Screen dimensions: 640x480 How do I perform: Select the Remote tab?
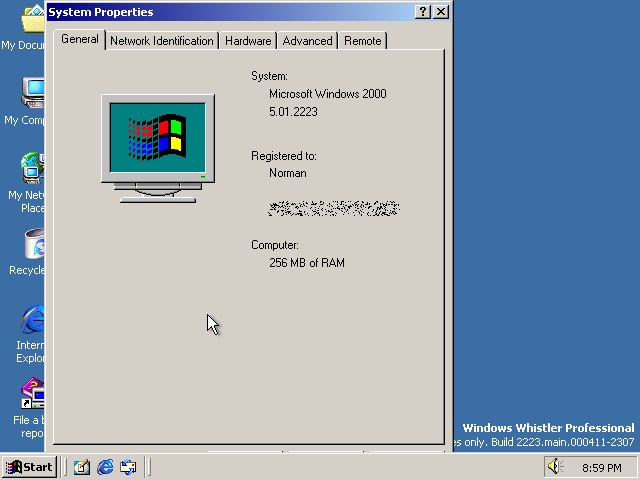(362, 41)
